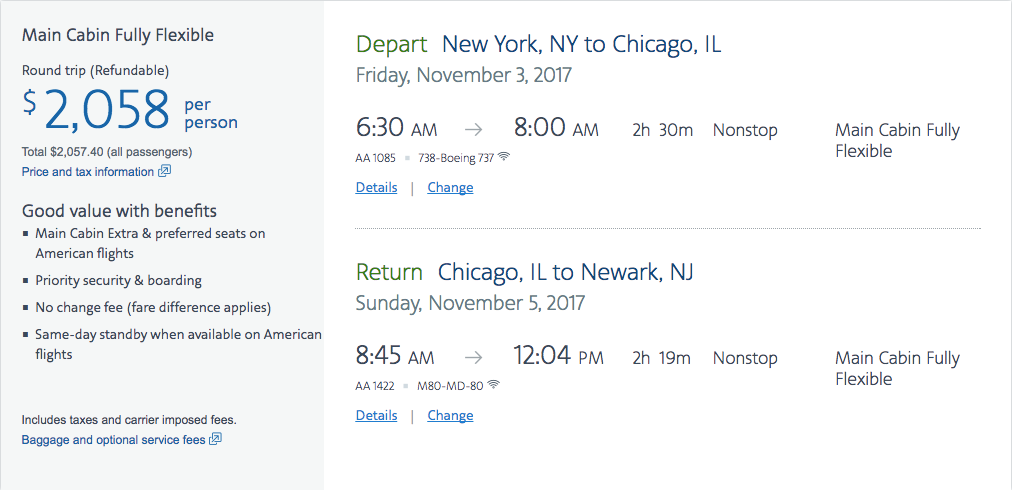Click the M80-MD-80 aircraft label
Image resolution: width=1012 pixels, height=490 pixels.
click(448, 386)
